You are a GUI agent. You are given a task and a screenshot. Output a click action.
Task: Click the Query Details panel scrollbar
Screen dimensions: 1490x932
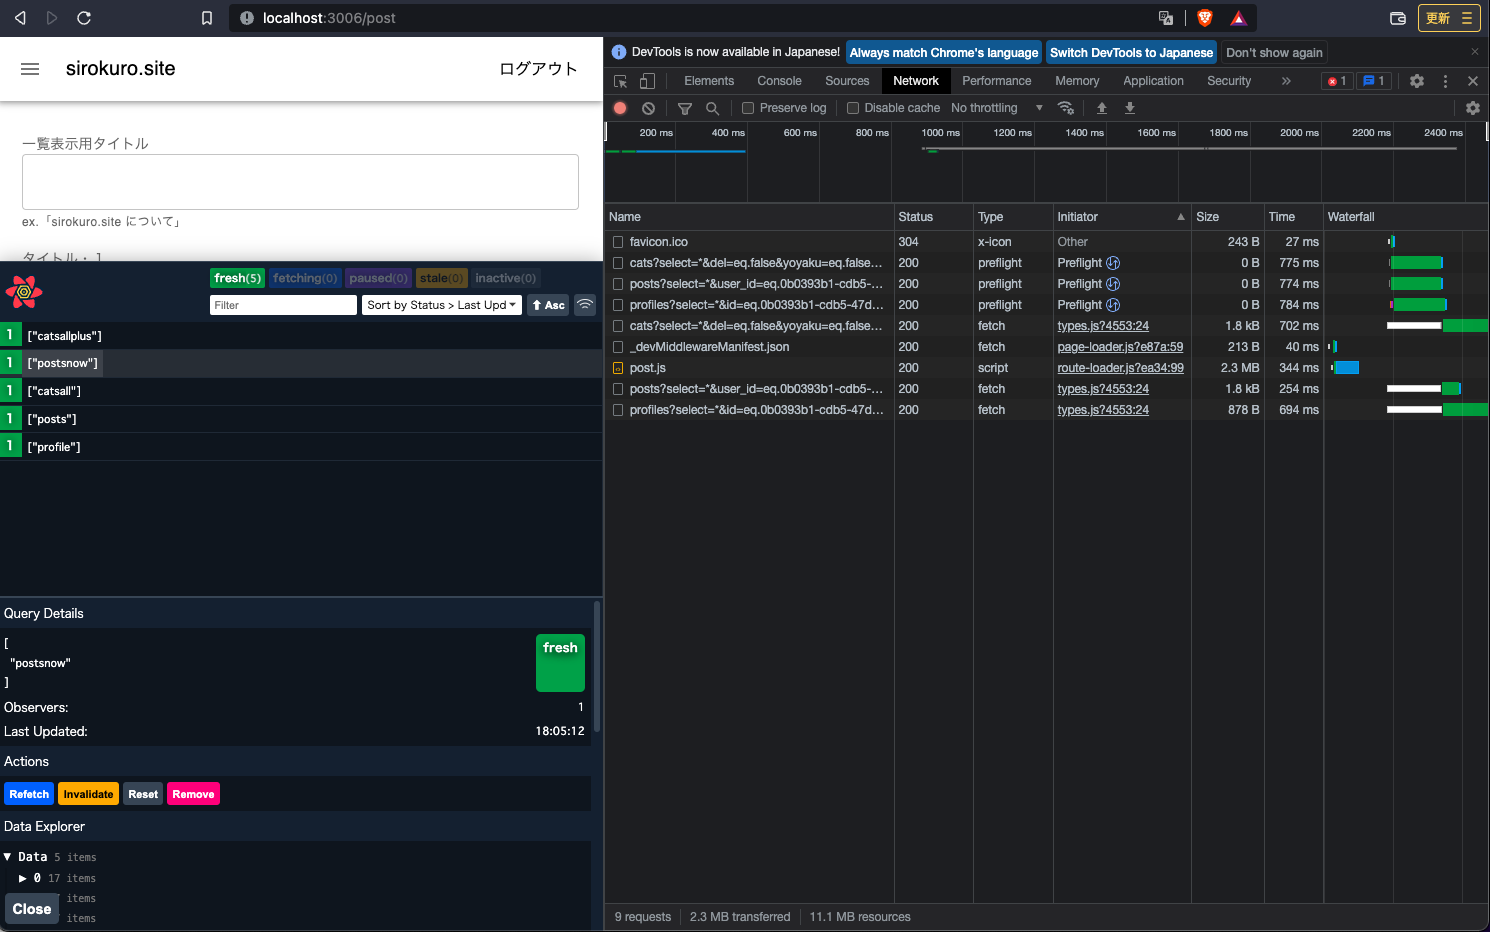(597, 667)
